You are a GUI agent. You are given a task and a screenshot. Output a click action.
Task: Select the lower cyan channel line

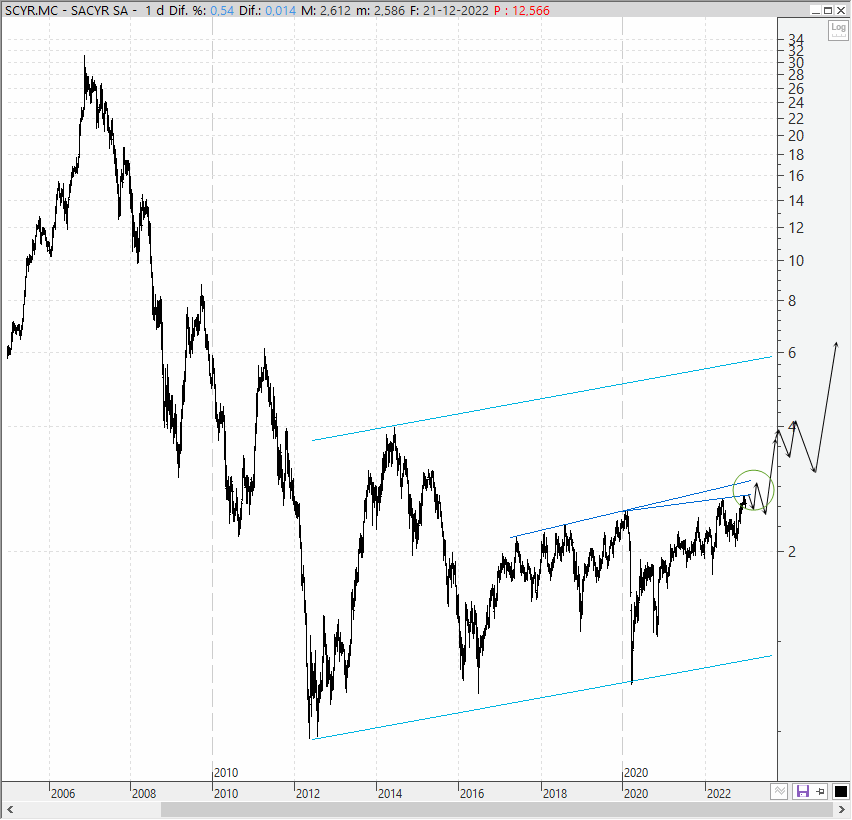point(542,697)
